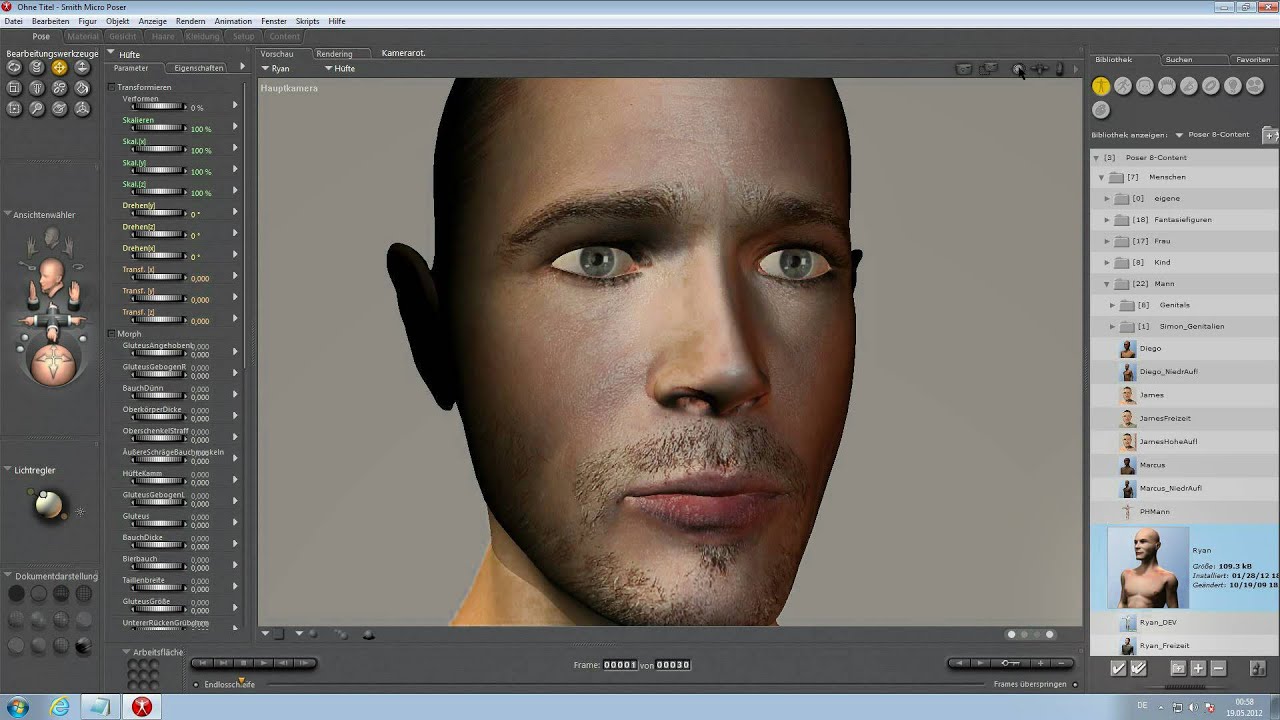Viewport: 1280px width, 720px height.
Task: Select the Marcus figure in library
Action: 1185,465
